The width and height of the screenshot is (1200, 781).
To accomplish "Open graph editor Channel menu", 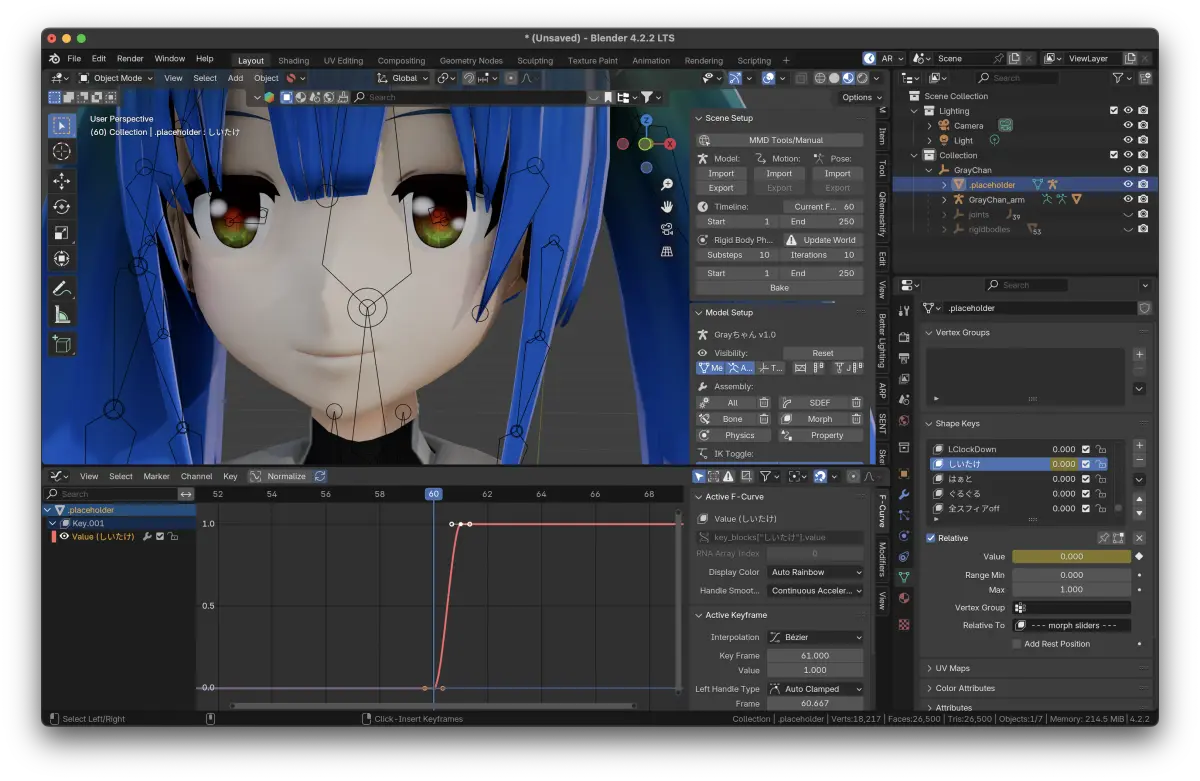I will click(x=196, y=476).
